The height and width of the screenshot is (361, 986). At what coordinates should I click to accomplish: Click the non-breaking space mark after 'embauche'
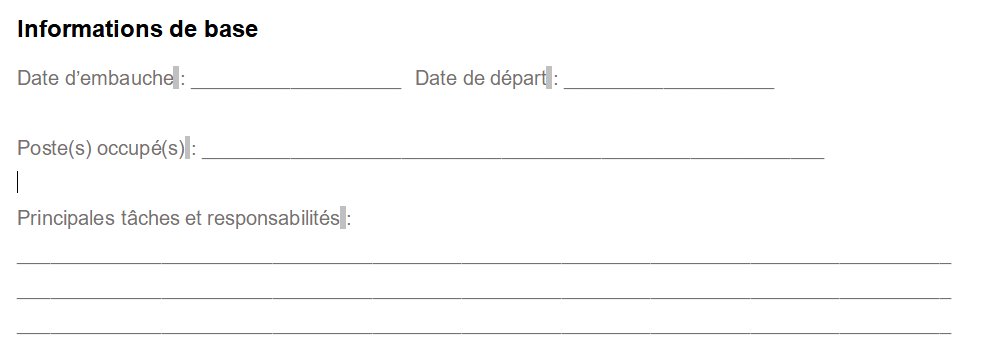pos(176,78)
